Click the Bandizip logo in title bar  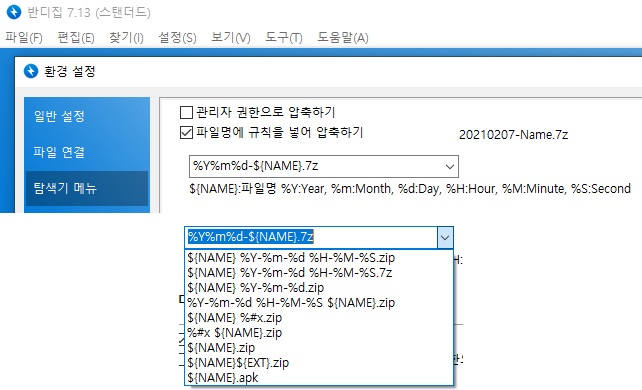click(14, 12)
